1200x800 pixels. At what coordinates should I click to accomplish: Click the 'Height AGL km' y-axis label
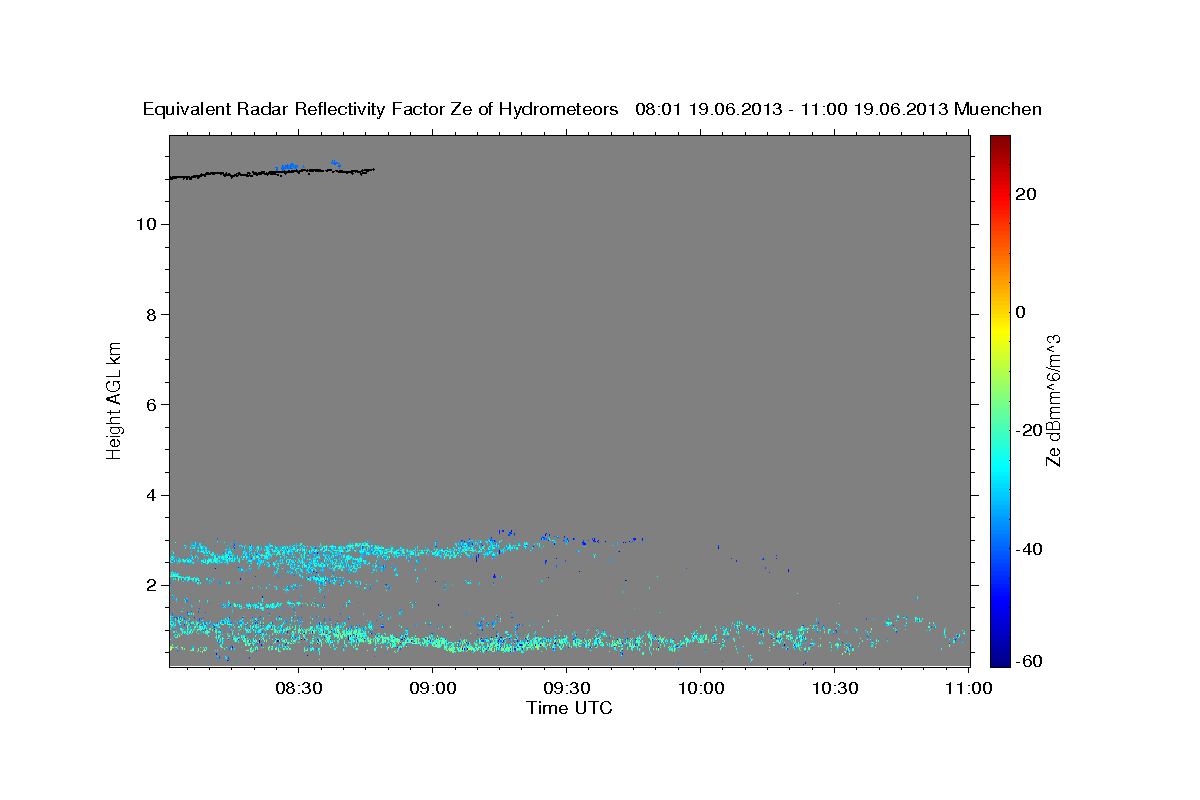tap(115, 400)
